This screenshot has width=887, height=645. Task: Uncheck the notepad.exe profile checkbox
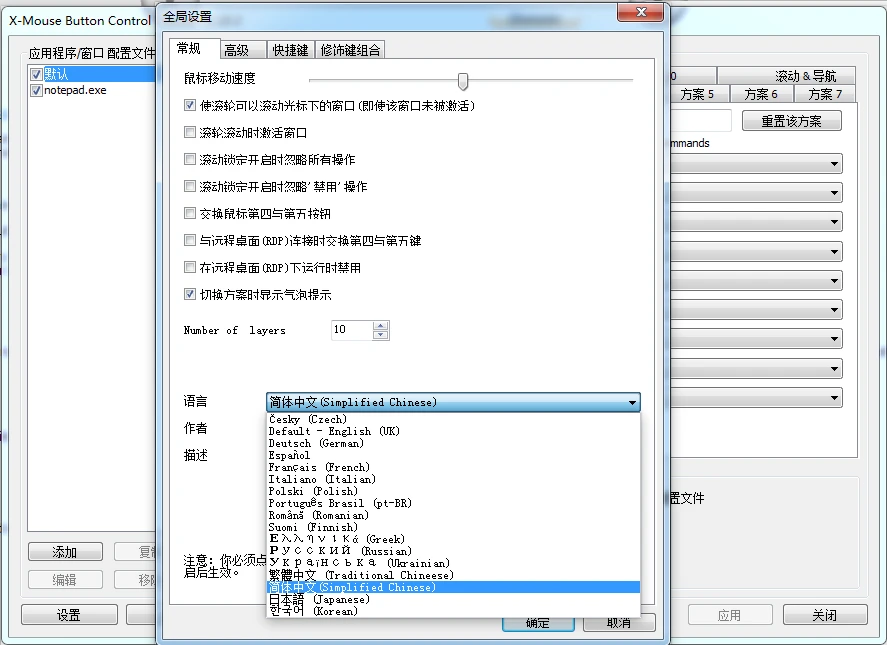coord(37,91)
